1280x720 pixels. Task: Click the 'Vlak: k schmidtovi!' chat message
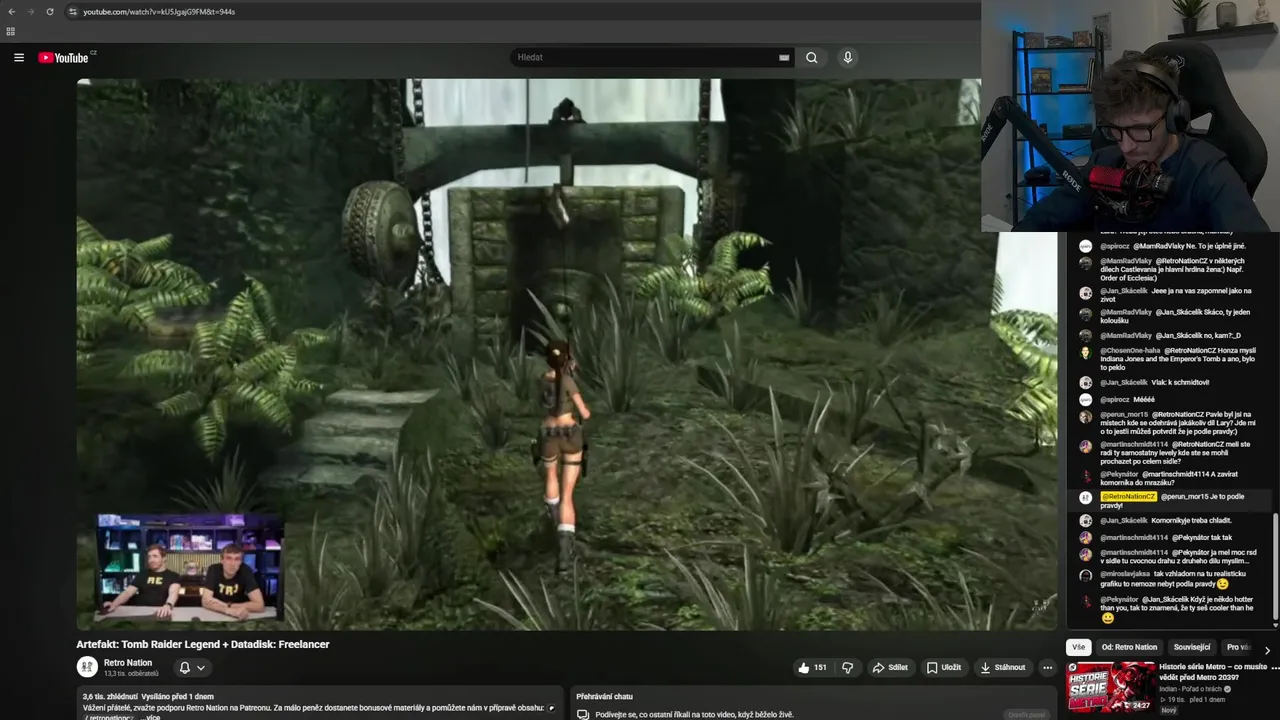click(1180, 382)
